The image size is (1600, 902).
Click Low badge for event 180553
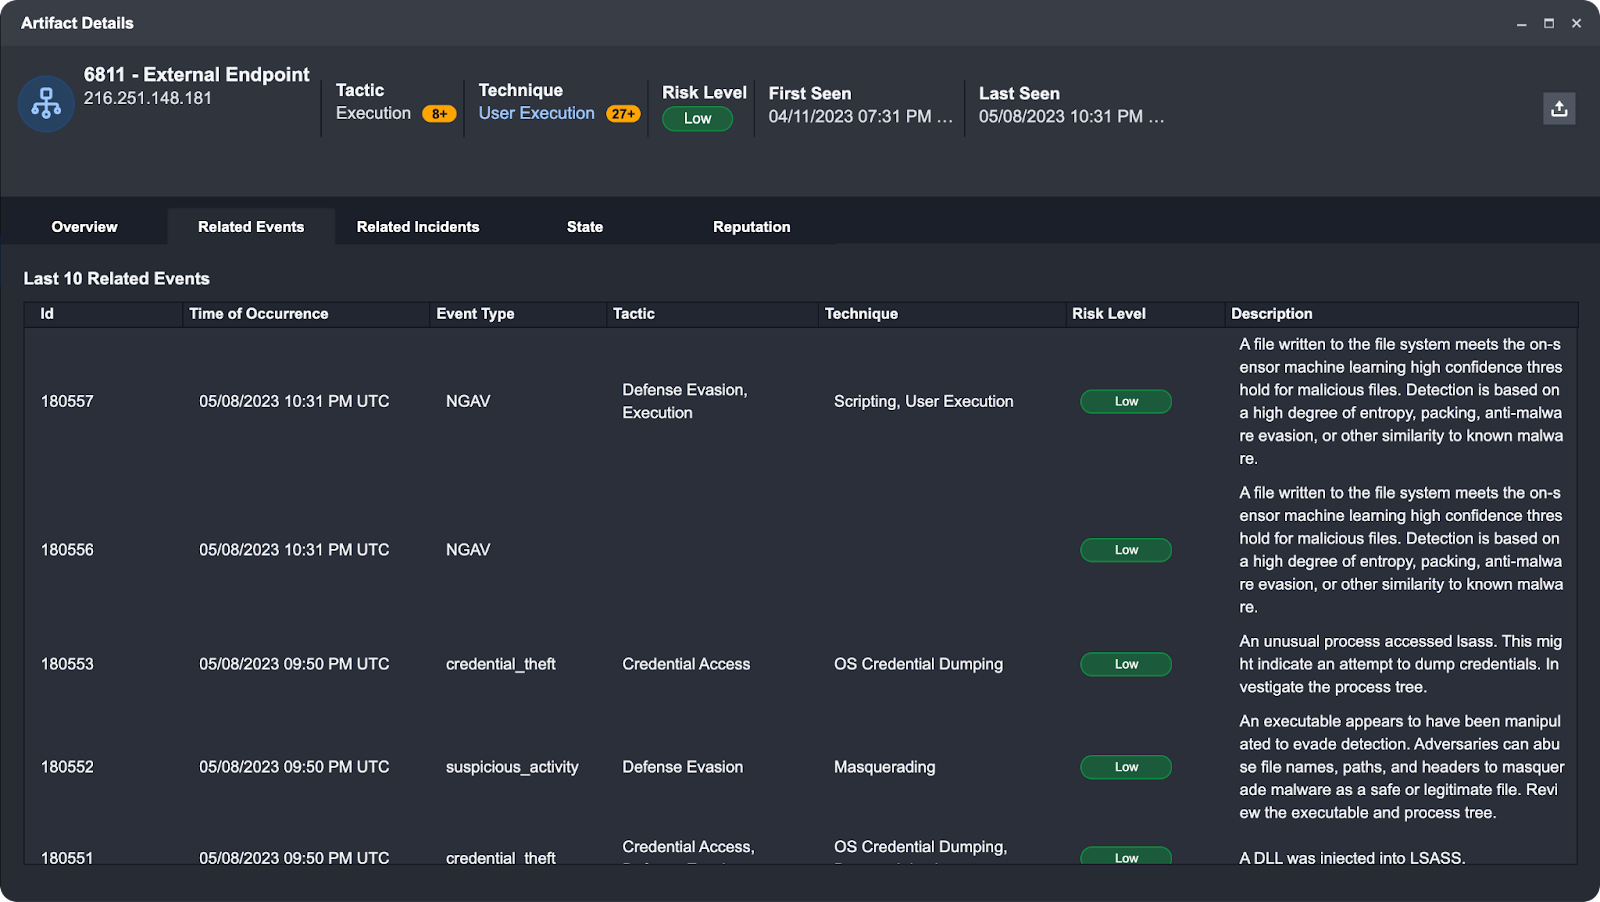[1125, 664]
